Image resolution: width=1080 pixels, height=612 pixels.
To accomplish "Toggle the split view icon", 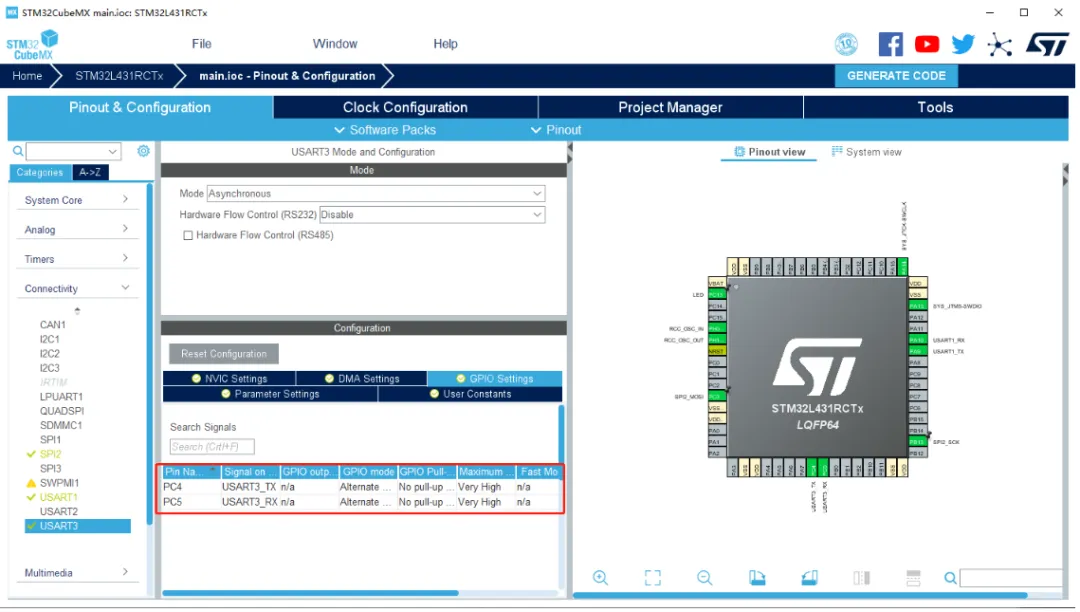I will pos(861,578).
